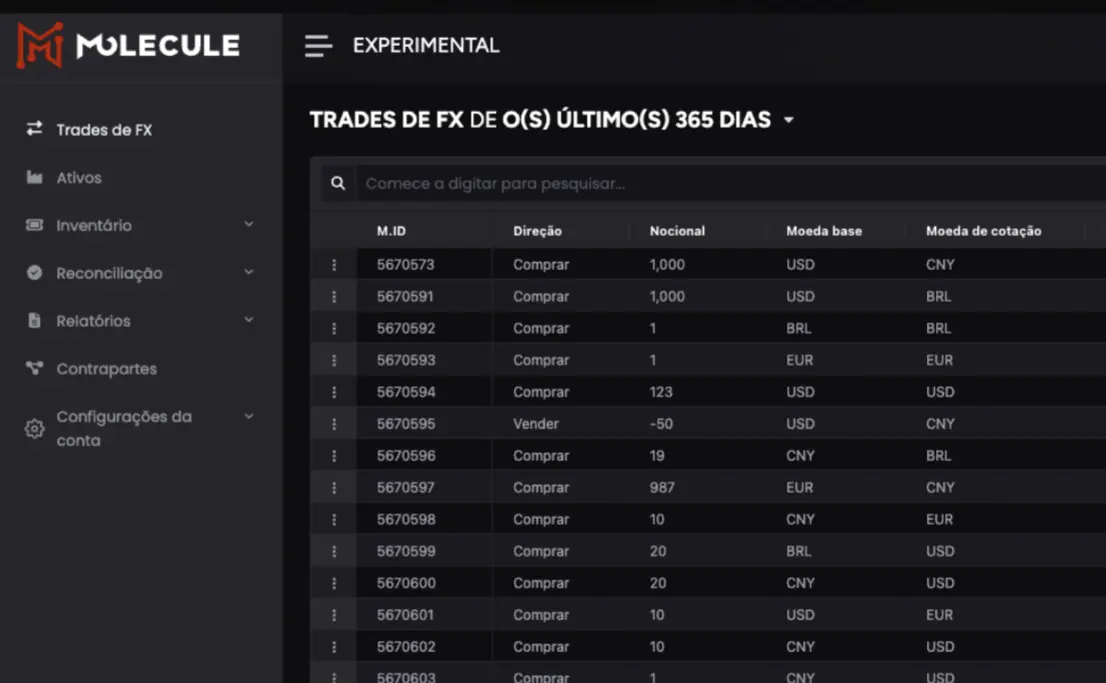The height and width of the screenshot is (683, 1106).
Task: Go to Ativos in sidebar
Action: pyautogui.click(x=79, y=178)
